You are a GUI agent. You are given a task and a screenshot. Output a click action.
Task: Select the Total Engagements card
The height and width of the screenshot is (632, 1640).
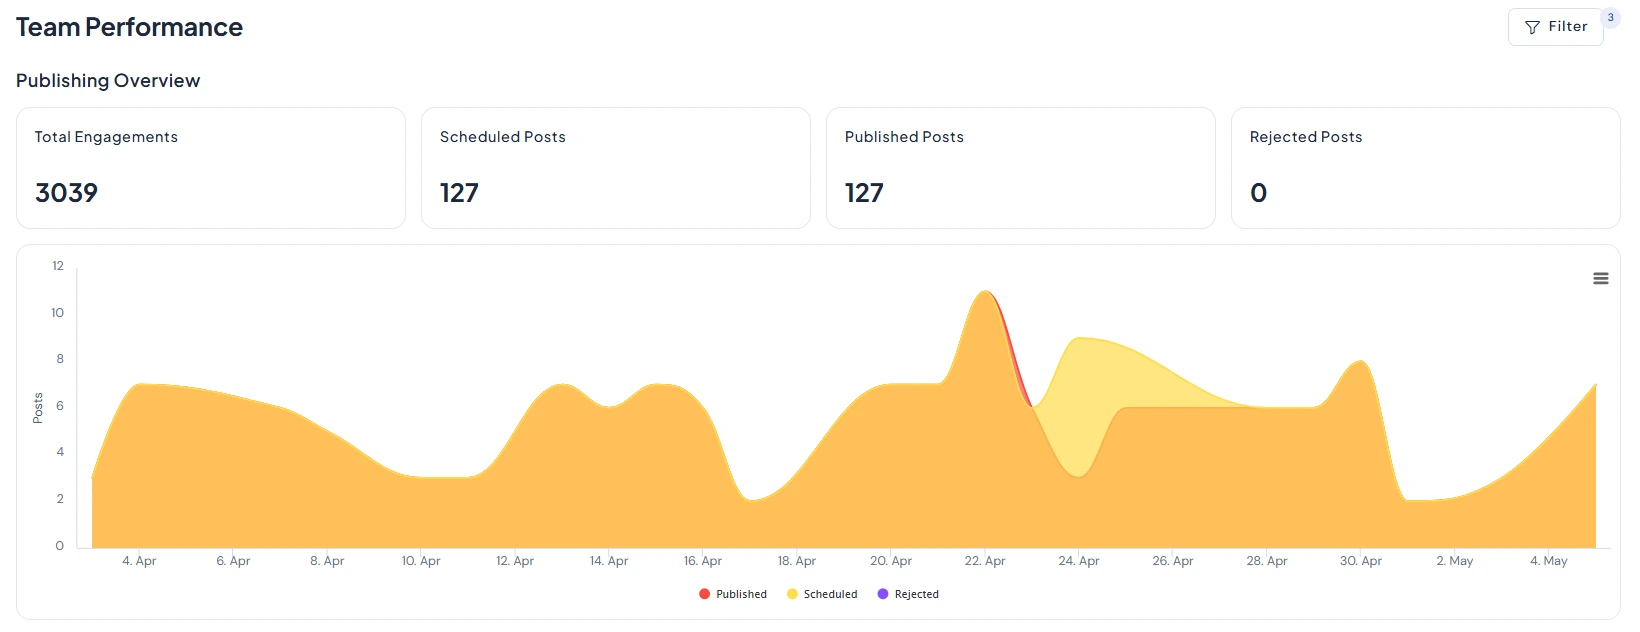click(211, 168)
